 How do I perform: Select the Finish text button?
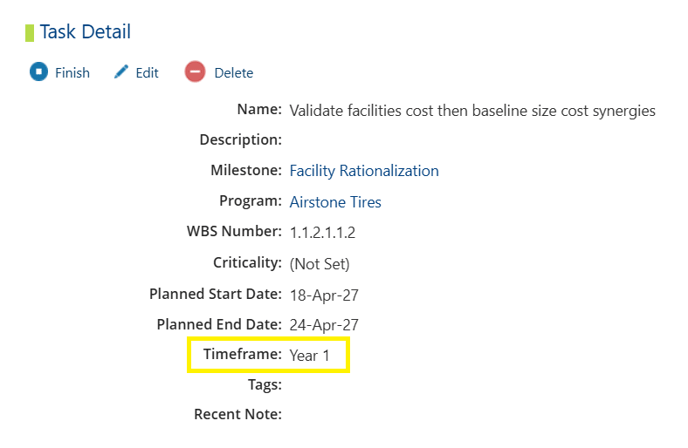coord(72,72)
